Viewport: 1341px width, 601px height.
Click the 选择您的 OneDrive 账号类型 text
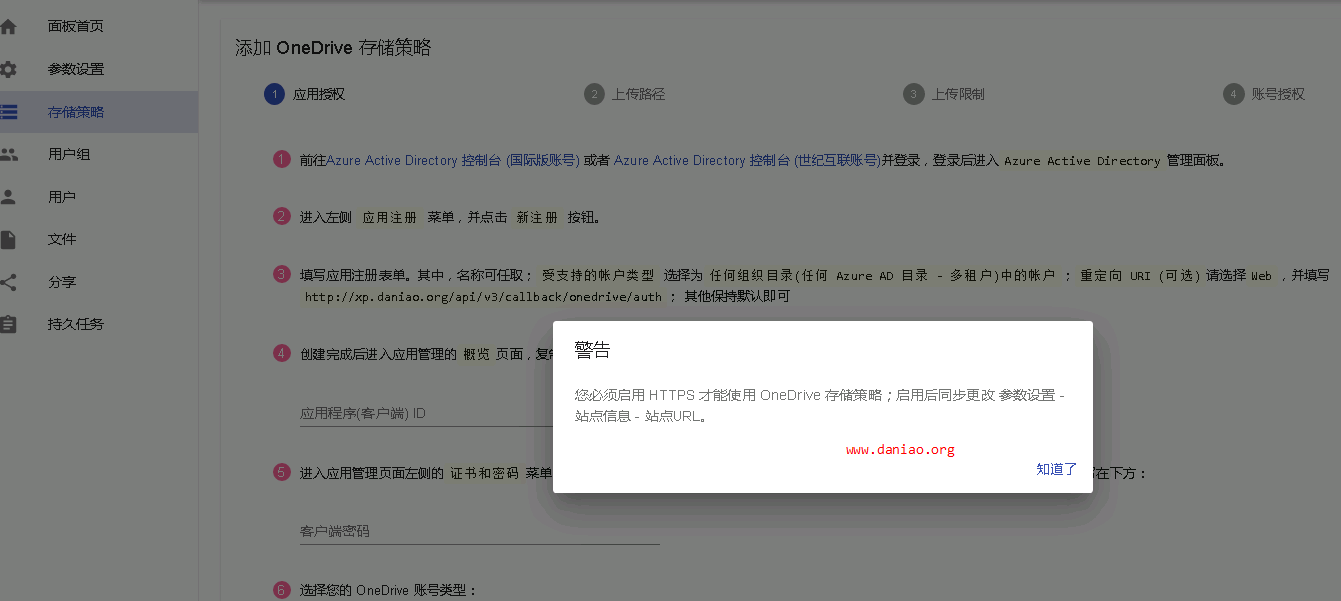389,590
